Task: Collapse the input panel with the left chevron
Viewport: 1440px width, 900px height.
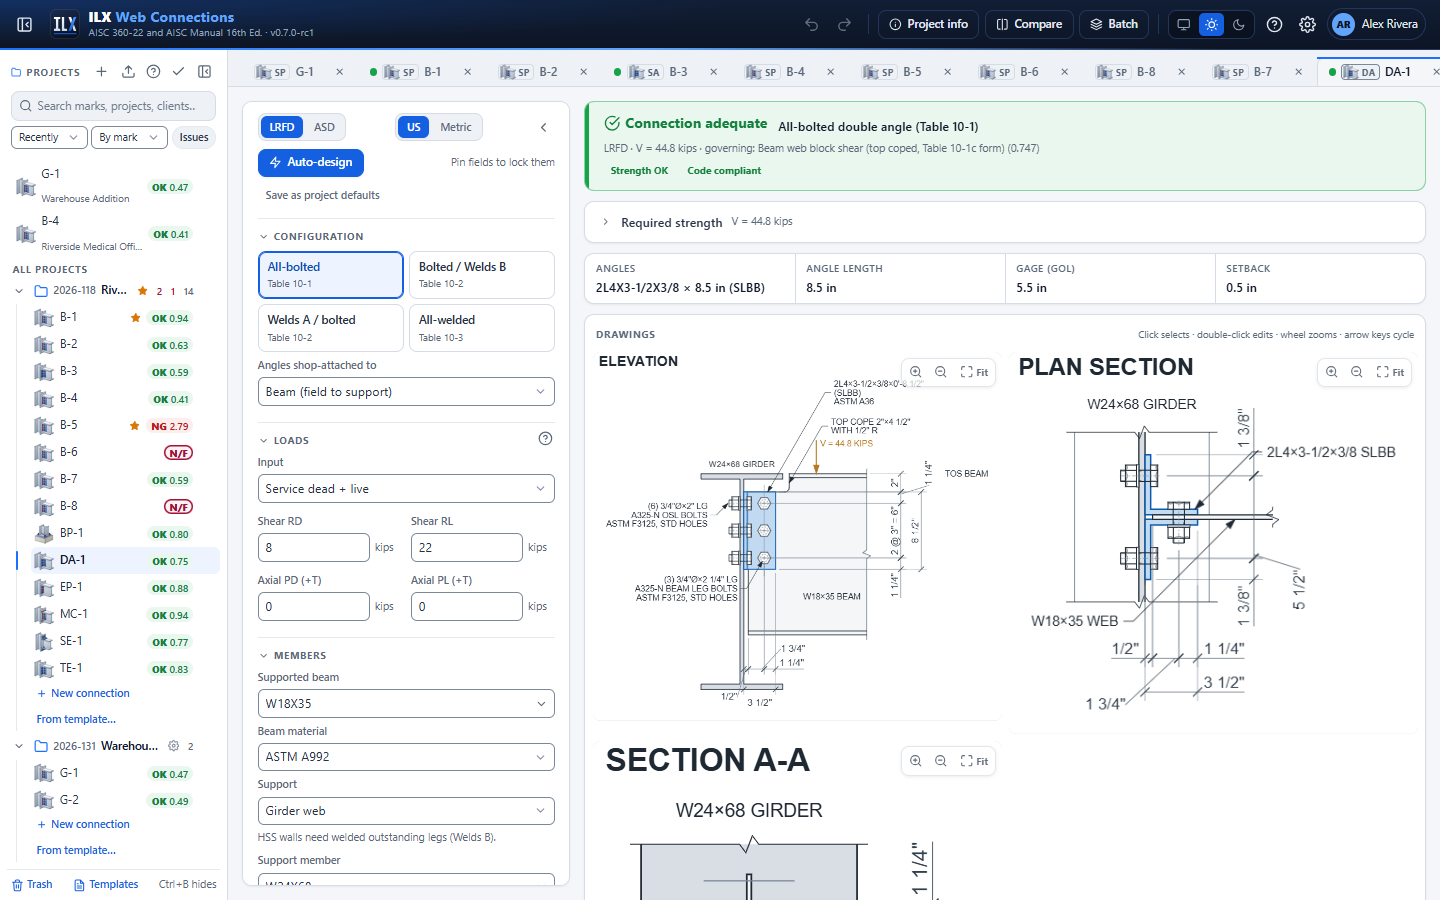Action: [544, 127]
